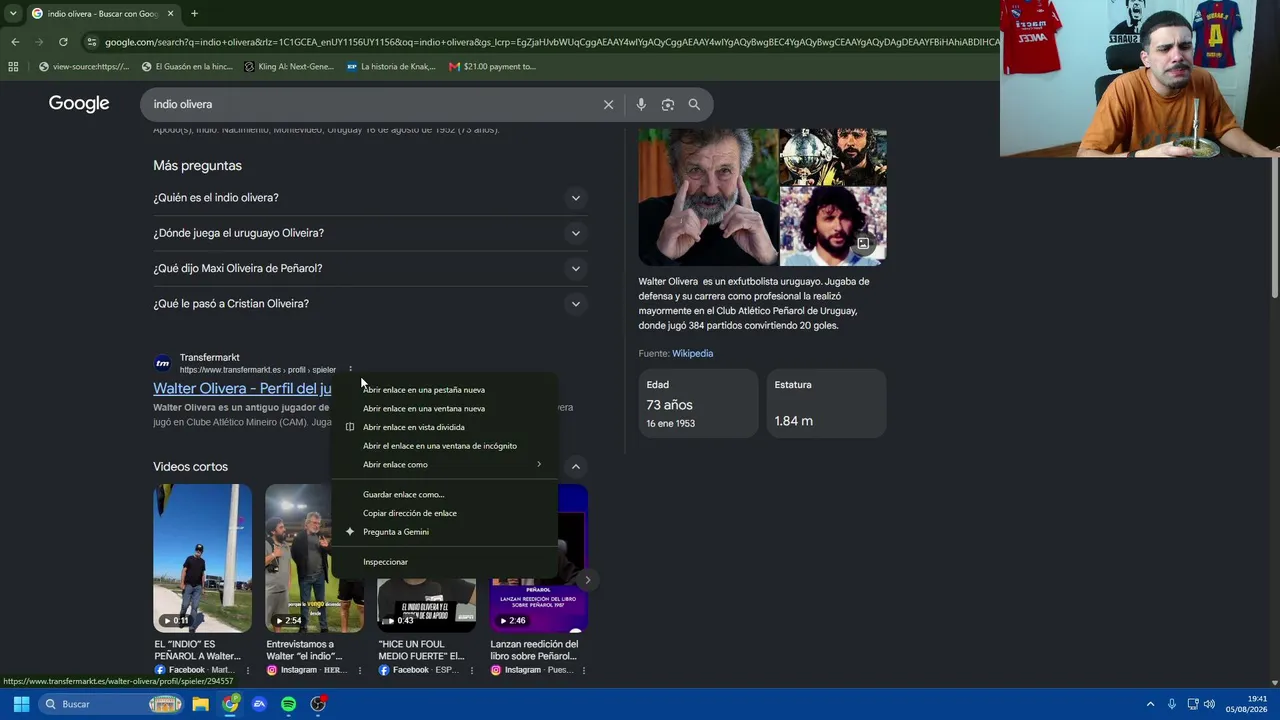Click the address bar URL
Viewport: 1280px width, 720px height.
[550, 42]
